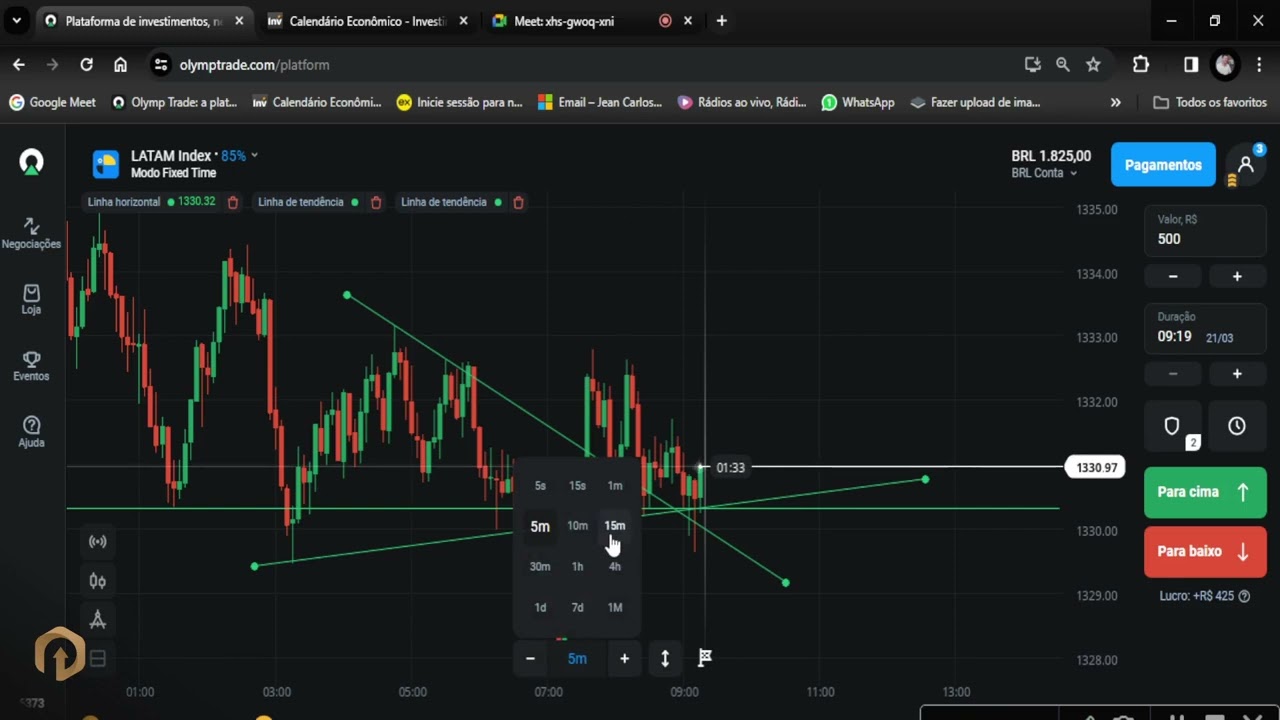Screen dimensions: 1280x720
Task: Reload the olymptrade page
Action: pos(87,64)
